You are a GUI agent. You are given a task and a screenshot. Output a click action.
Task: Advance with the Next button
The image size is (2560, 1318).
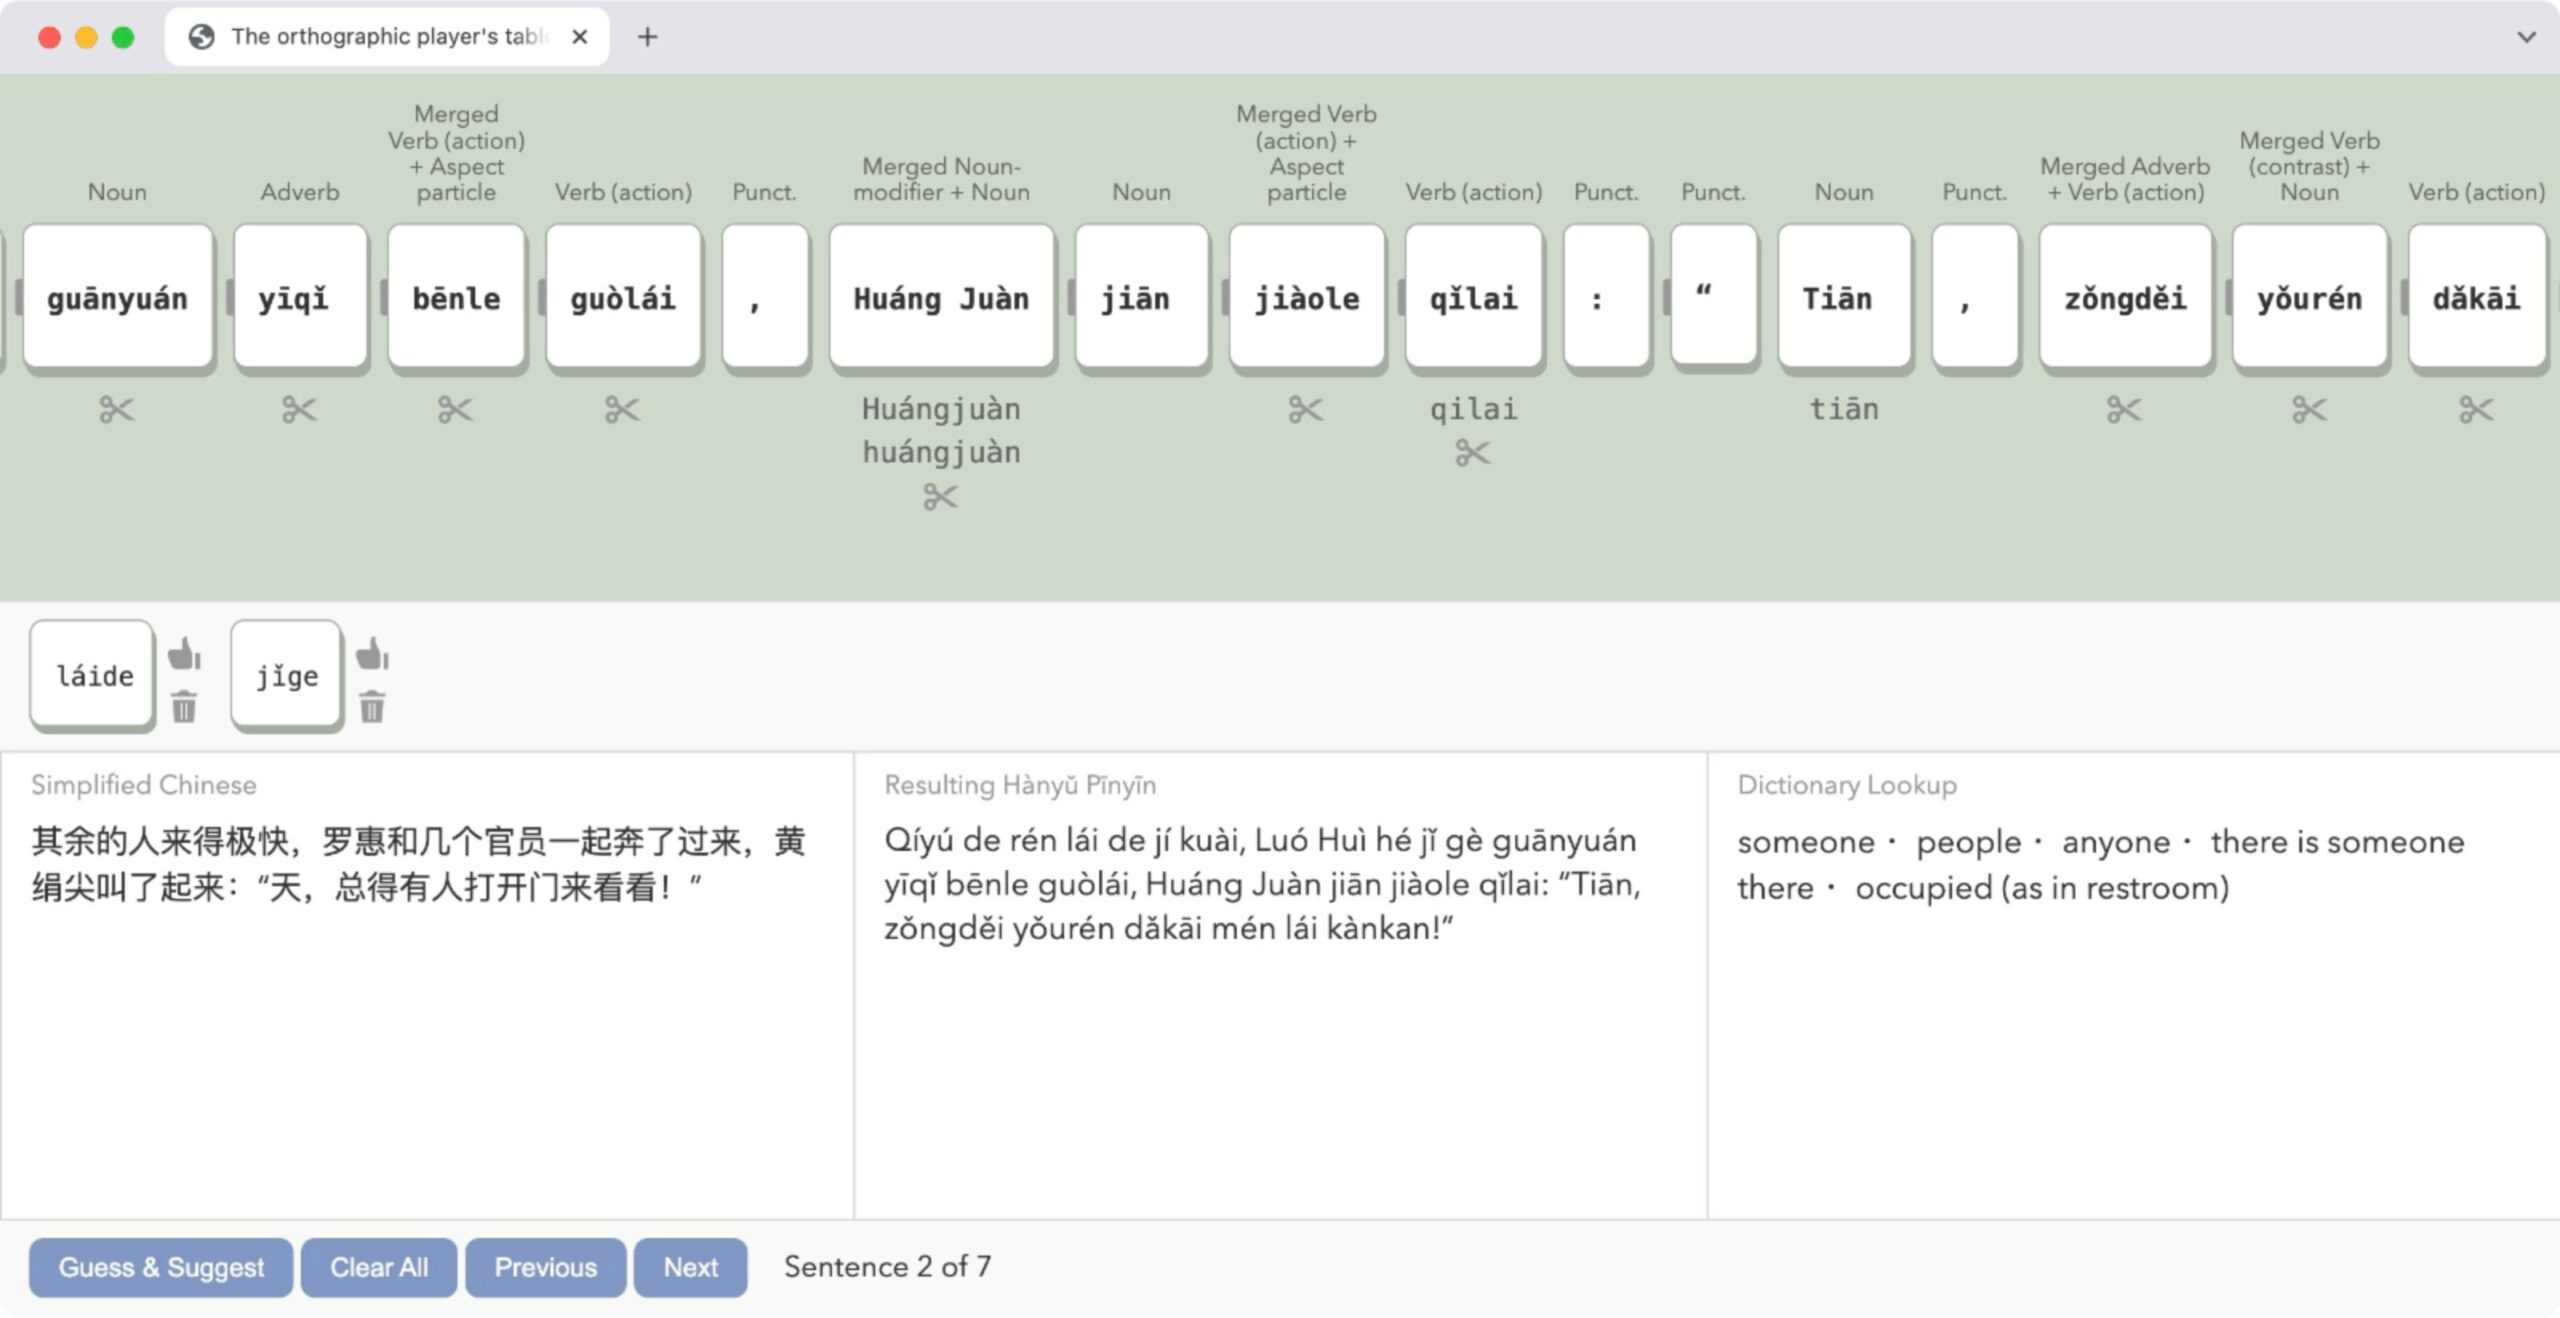click(691, 1267)
